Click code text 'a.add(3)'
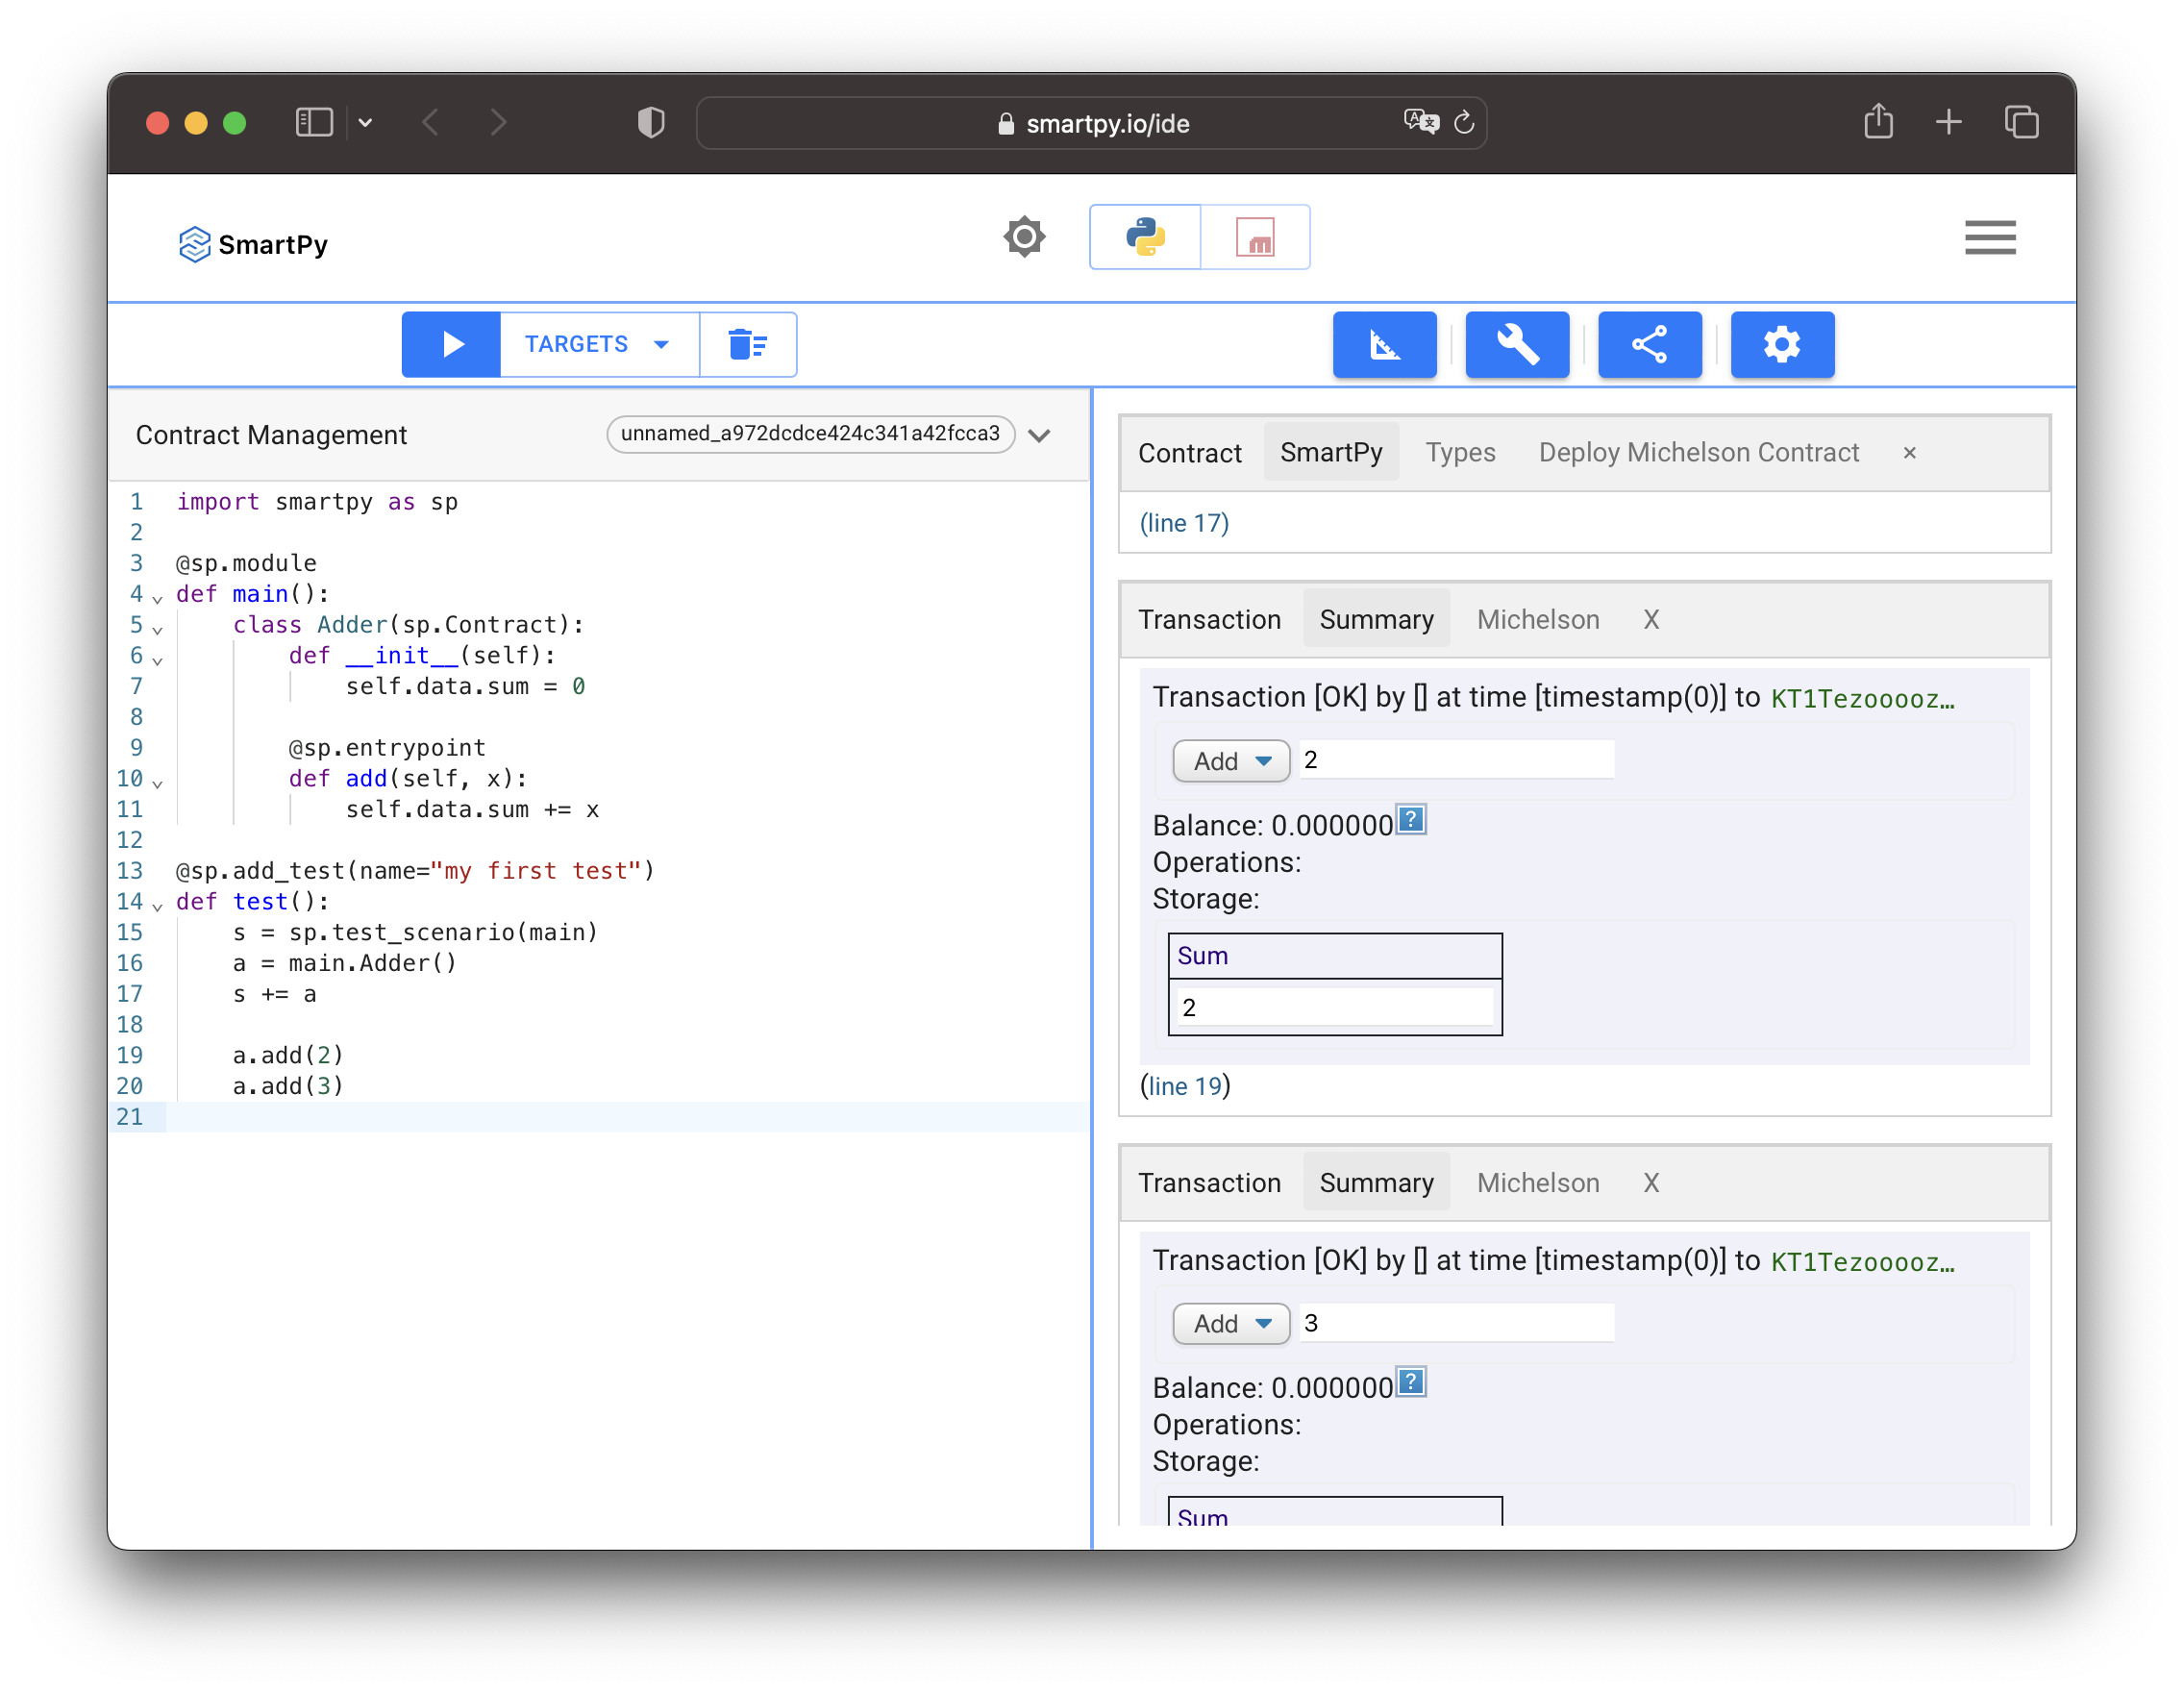Viewport: 2184px width, 1692px height. coord(288,1086)
